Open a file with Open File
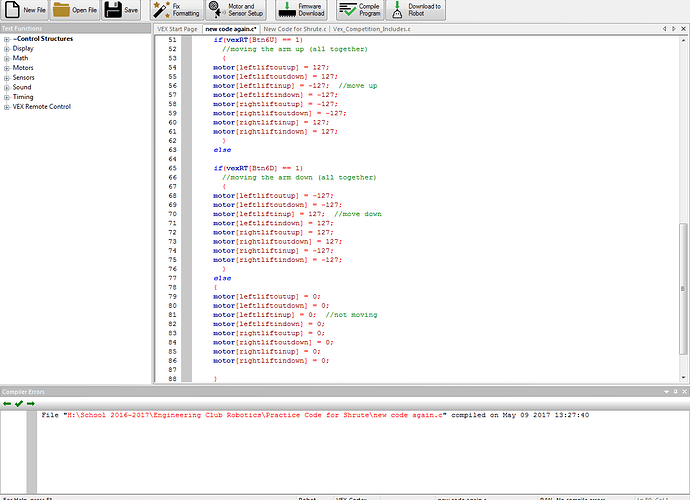 pos(75,10)
